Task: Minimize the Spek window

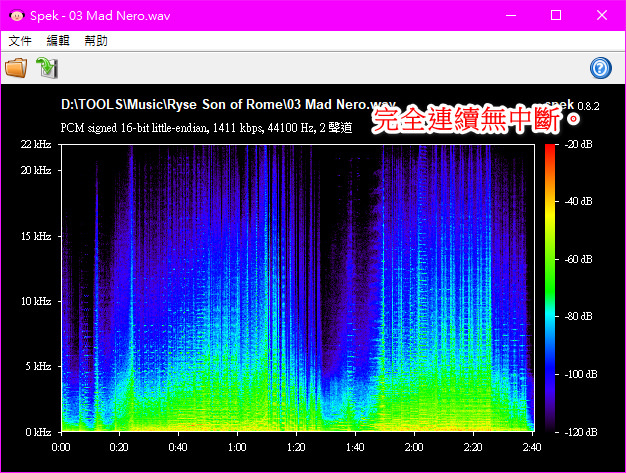Action: (x=511, y=16)
